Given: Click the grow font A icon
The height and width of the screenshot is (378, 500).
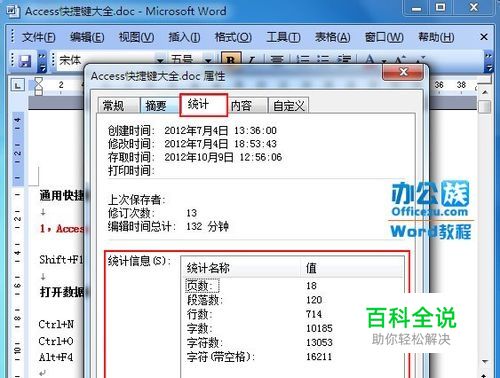Looking at the screenshot, I should (400, 59).
